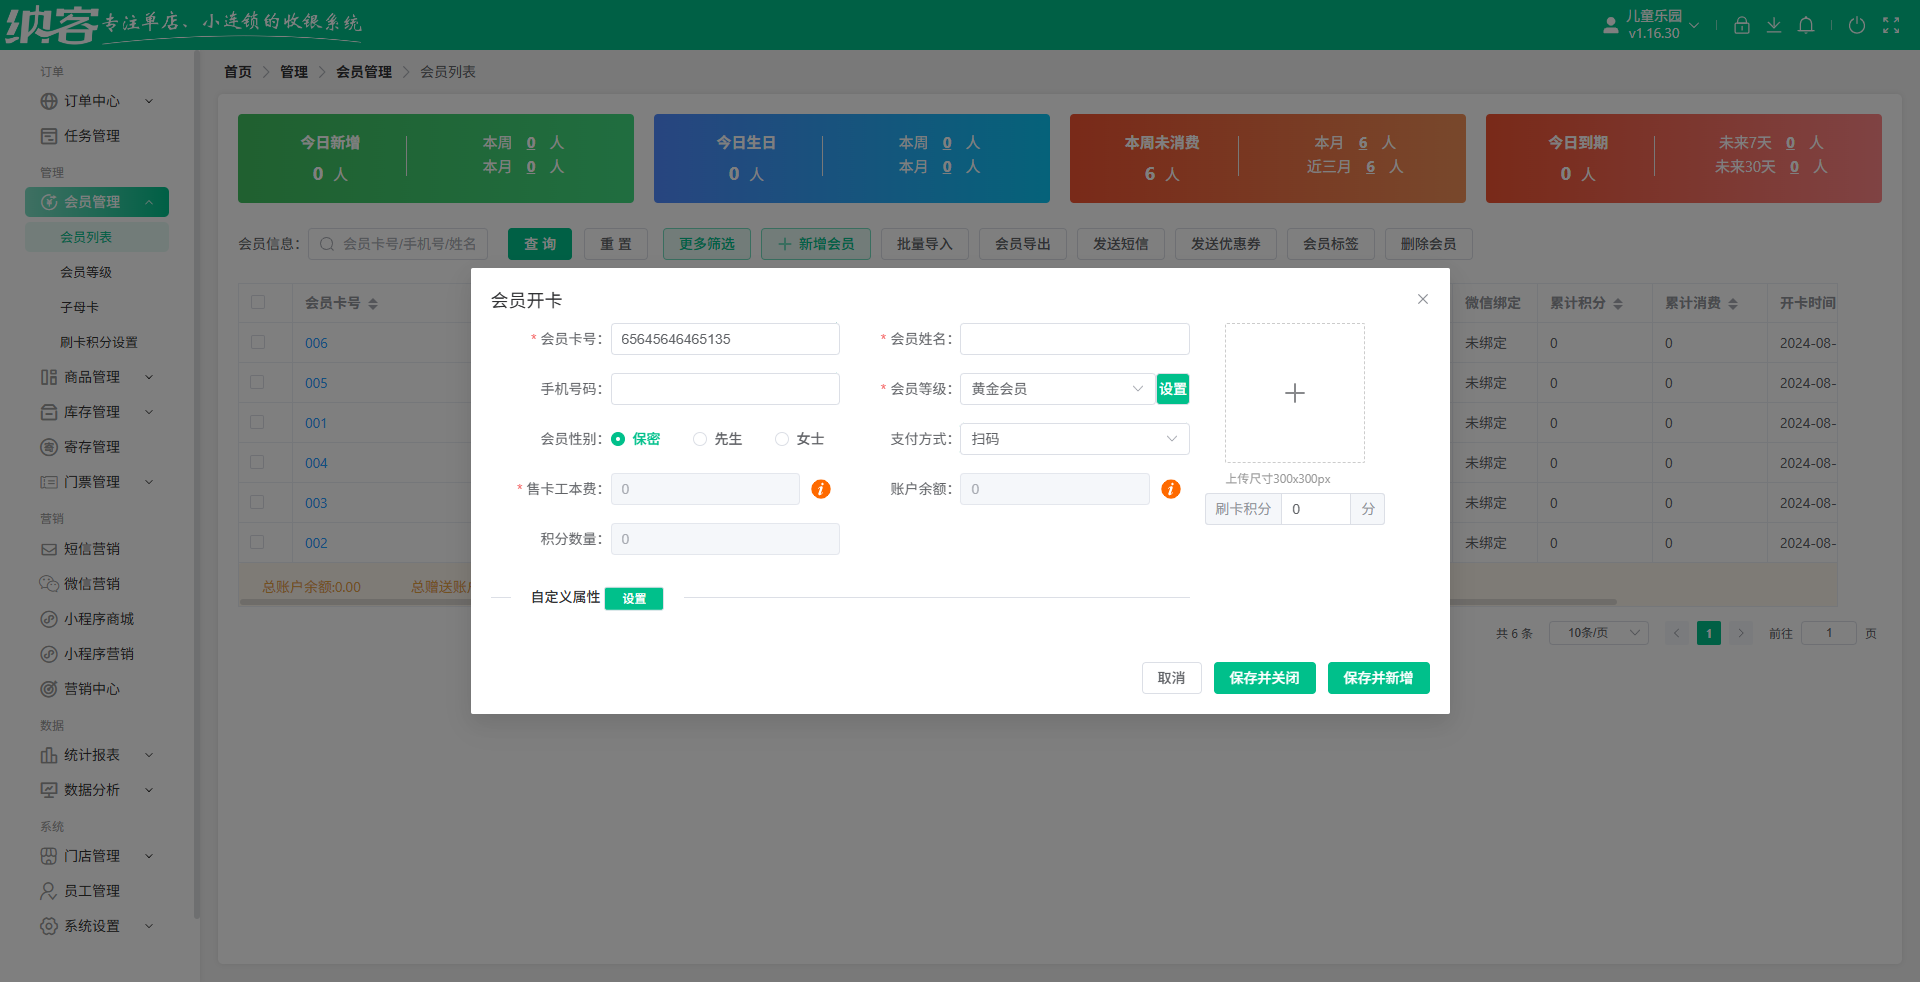Collapse the 会员管理 sidebar menu
Viewport: 1920px width, 982px height.
[x=96, y=202]
